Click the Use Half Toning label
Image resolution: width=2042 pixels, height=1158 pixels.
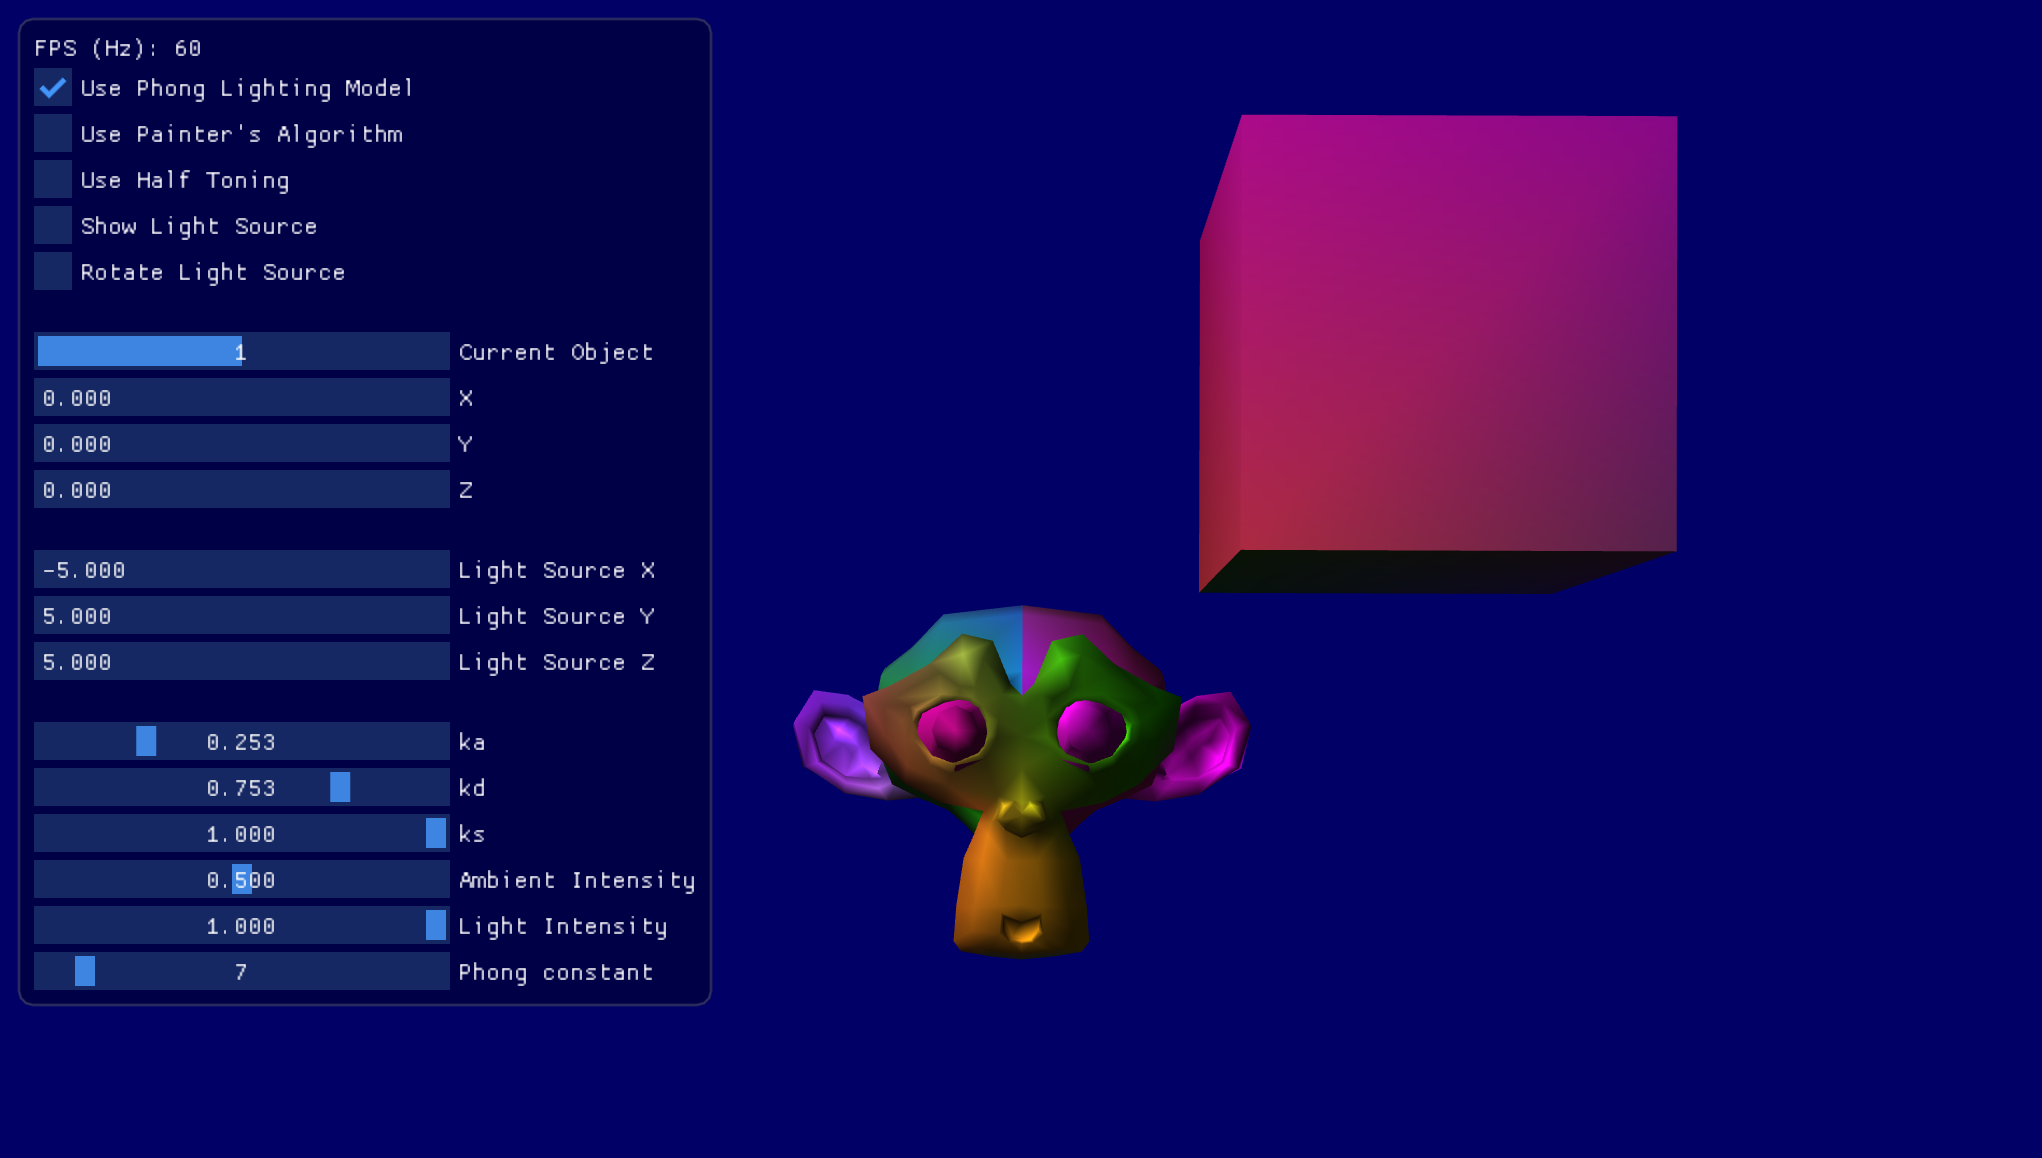[185, 181]
